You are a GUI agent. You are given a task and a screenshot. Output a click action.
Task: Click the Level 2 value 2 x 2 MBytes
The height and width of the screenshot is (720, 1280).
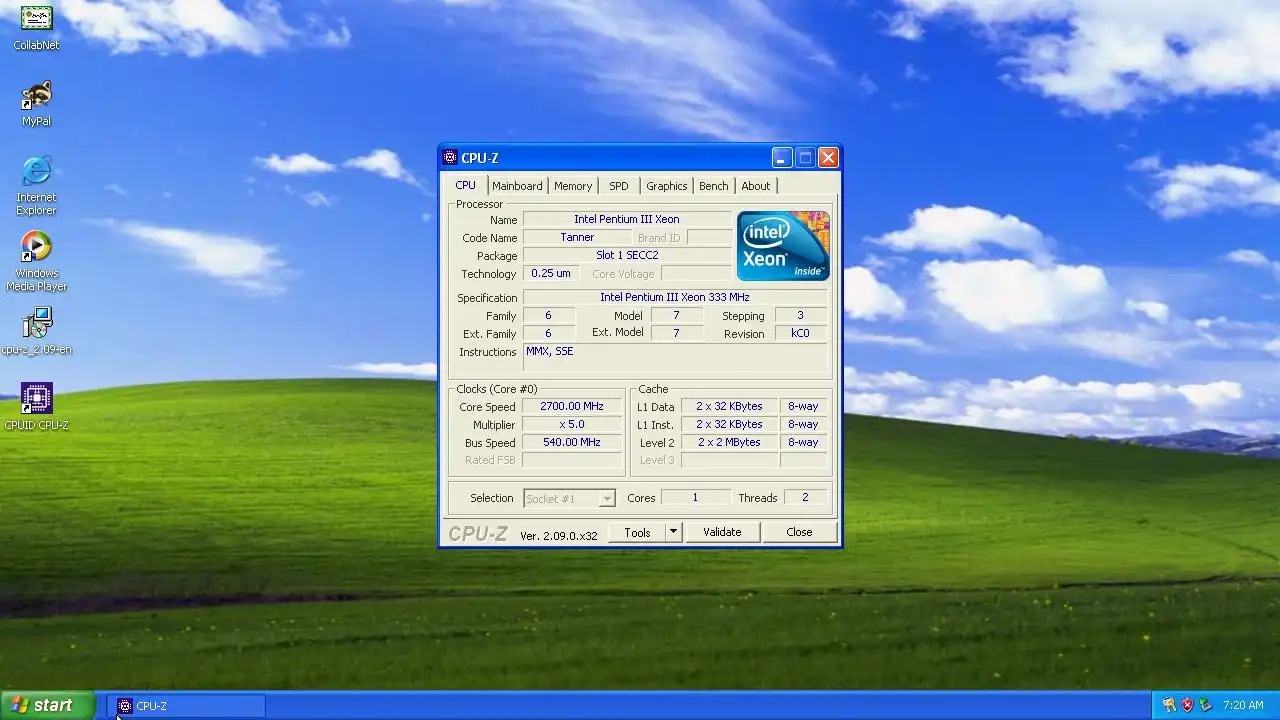(729, 442)
